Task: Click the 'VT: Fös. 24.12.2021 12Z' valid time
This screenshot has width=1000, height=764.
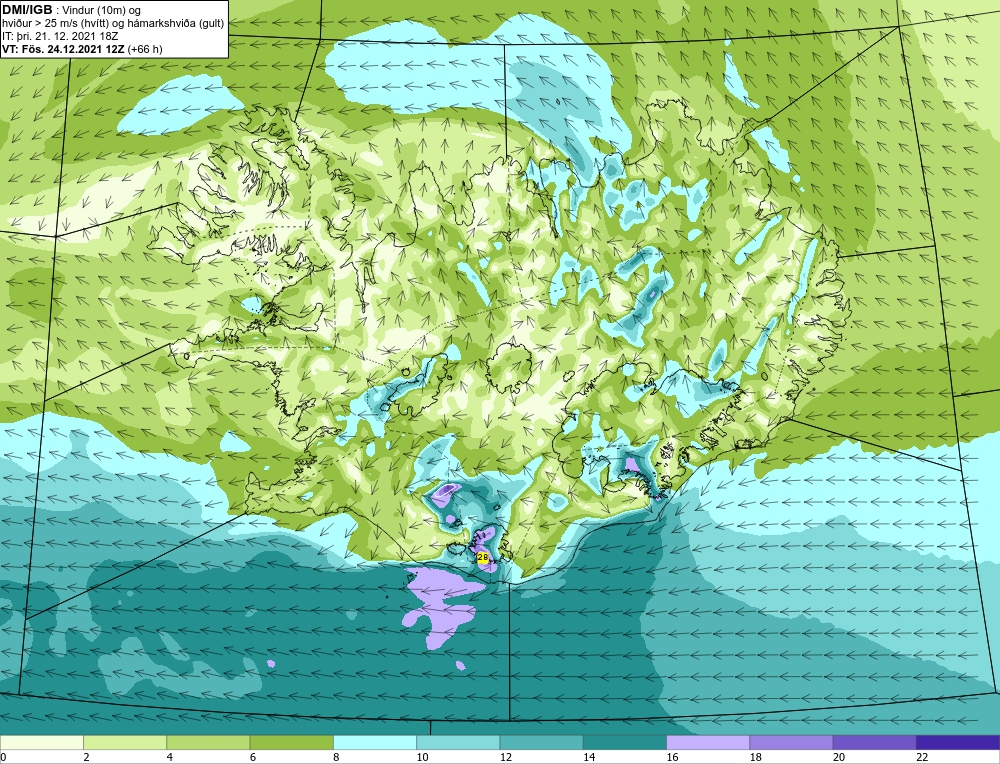Action: click(x=64, y=49)
